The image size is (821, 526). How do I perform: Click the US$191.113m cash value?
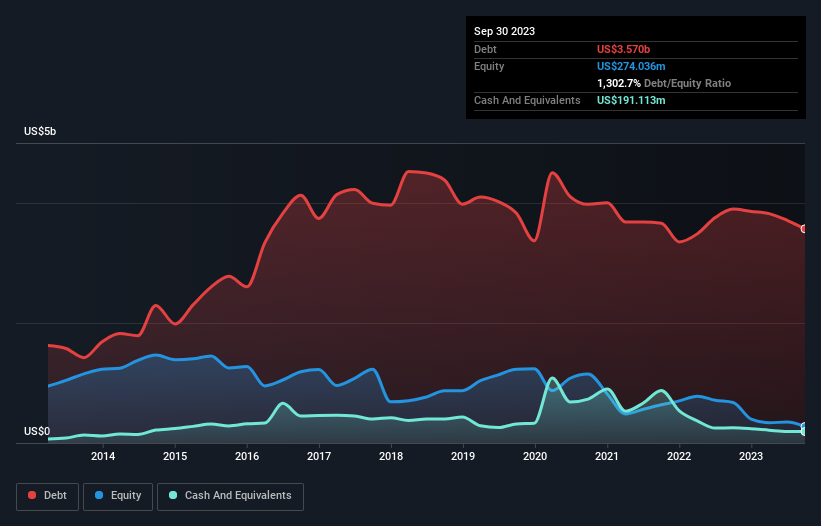click(x=631, y=100)
